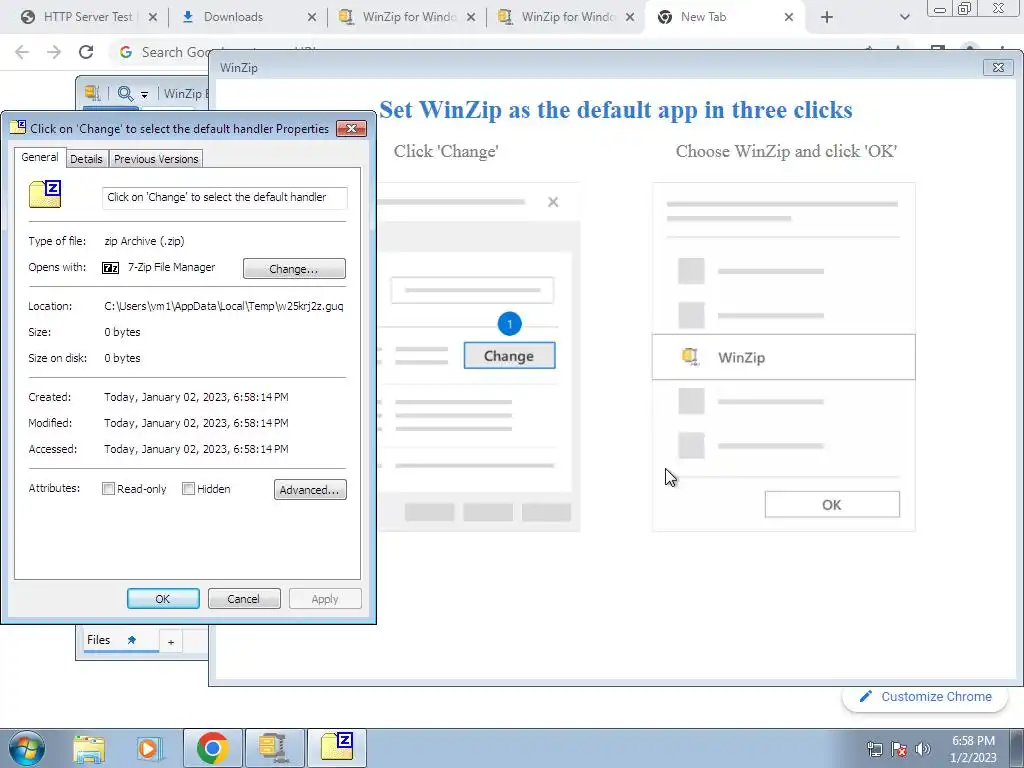Screen dimensions: 1024x768
Task: Enable the Read-only checkbox
Action: [108, 488]
